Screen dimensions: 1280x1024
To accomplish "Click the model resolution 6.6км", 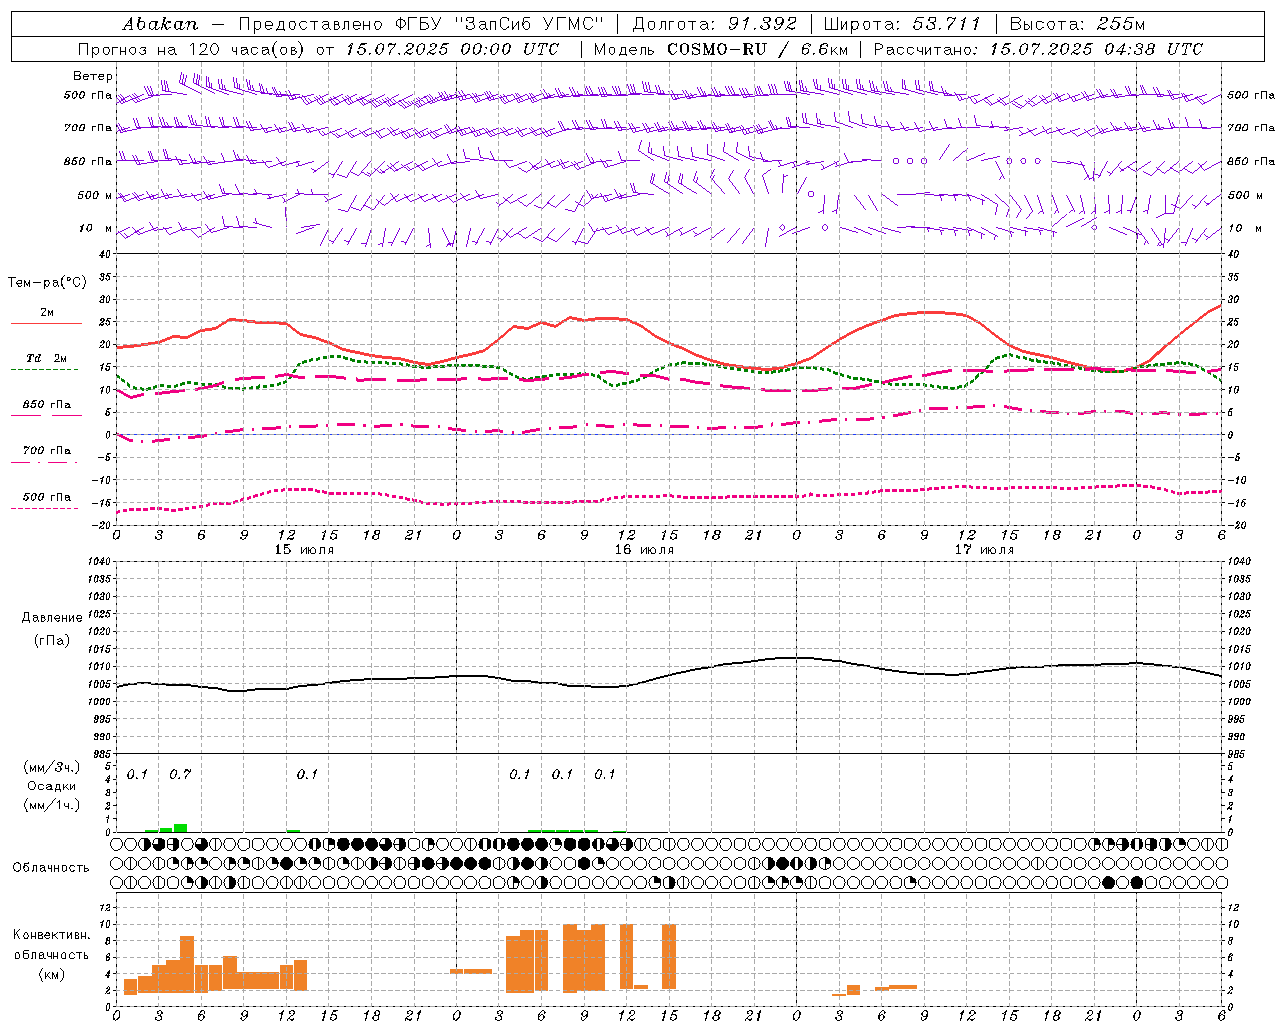I will tap(824, 49).
